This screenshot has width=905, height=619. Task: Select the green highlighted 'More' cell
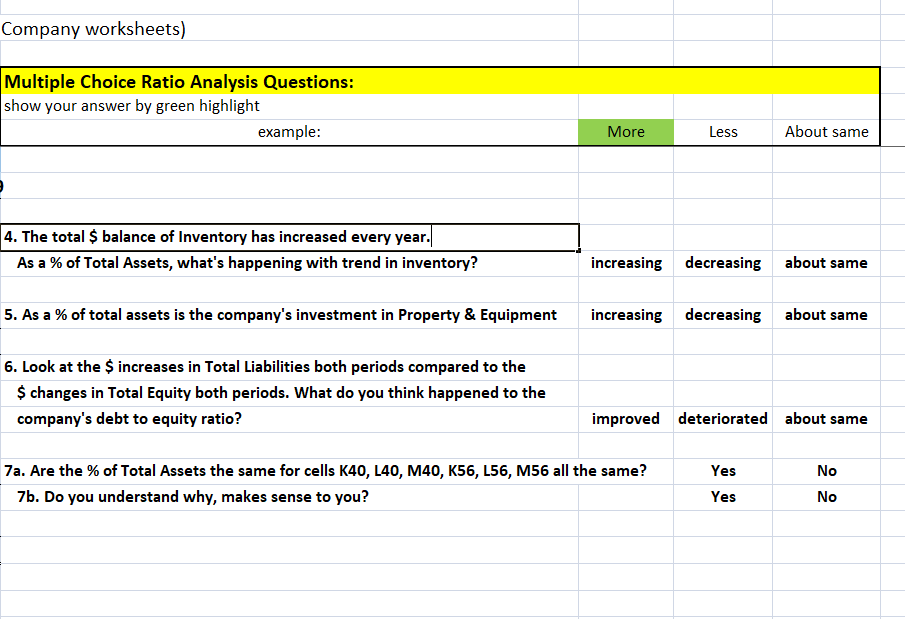coord(626,132)
